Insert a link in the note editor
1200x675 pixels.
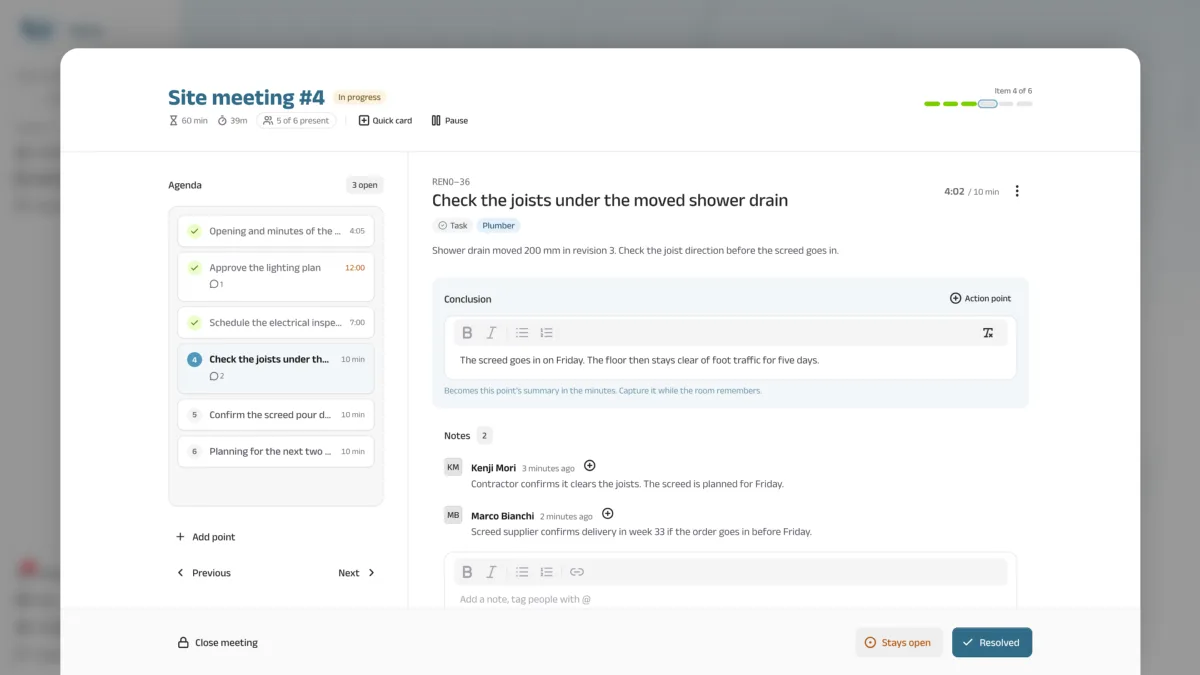point(576,572)
